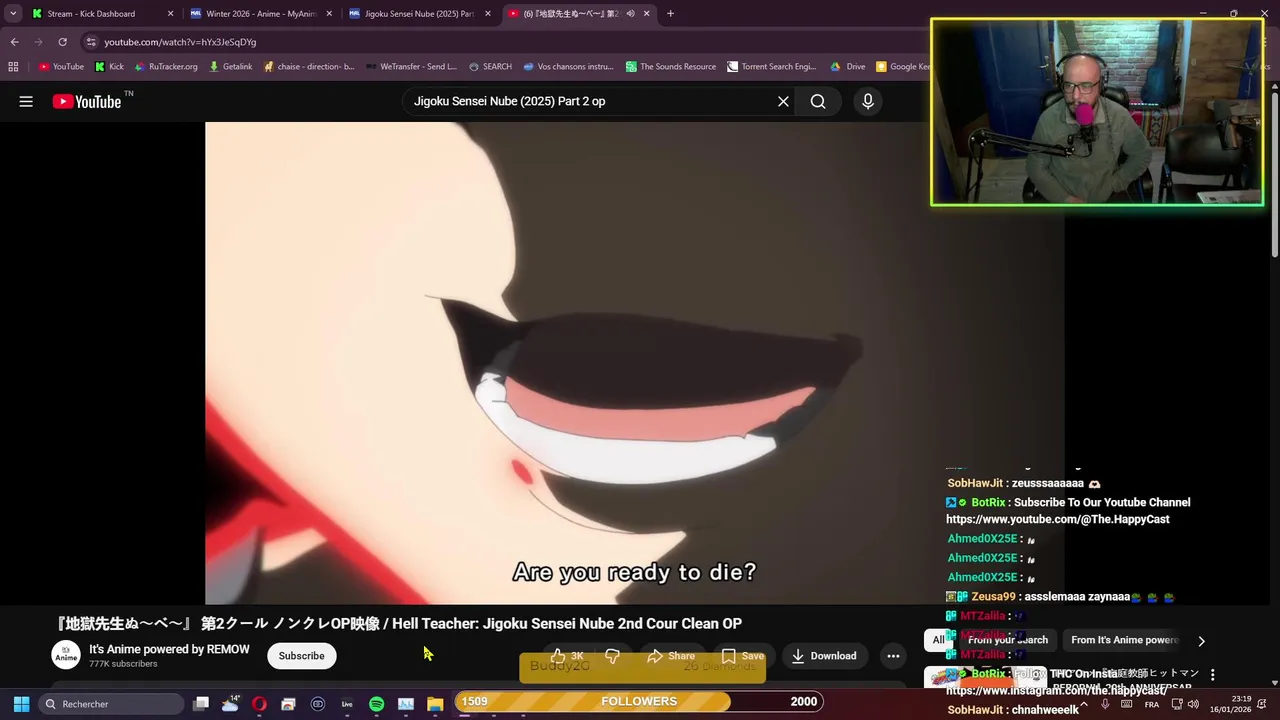The image size is (1280, 720).
Task: Open Opera browser from taskbar
Action: (259, 704)
